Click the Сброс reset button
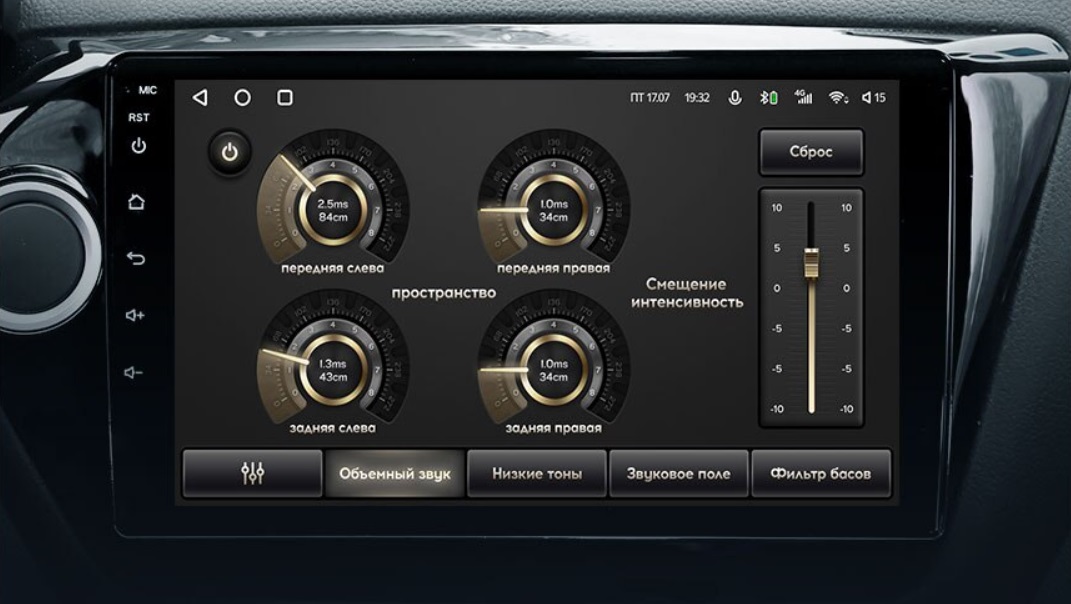The width and height of the screenshot is (1071, 604). tap(811, 152)
